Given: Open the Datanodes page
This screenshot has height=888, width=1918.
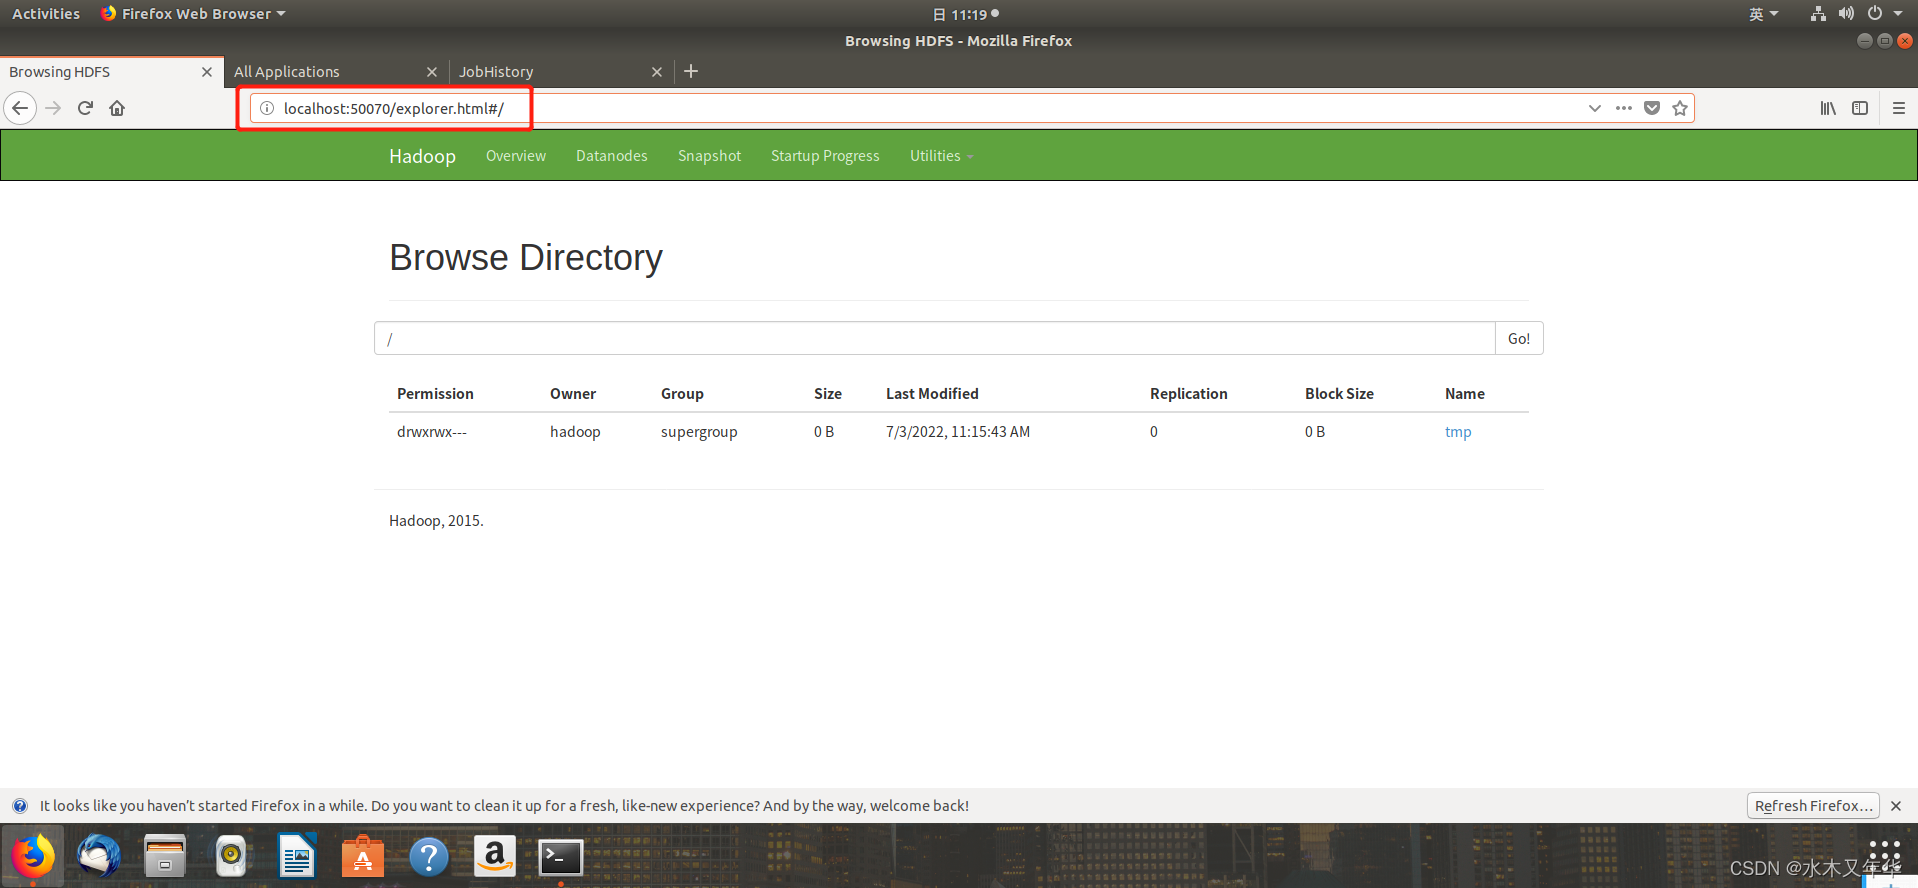Looking at the screenshot, I should [x=612, y=156].
